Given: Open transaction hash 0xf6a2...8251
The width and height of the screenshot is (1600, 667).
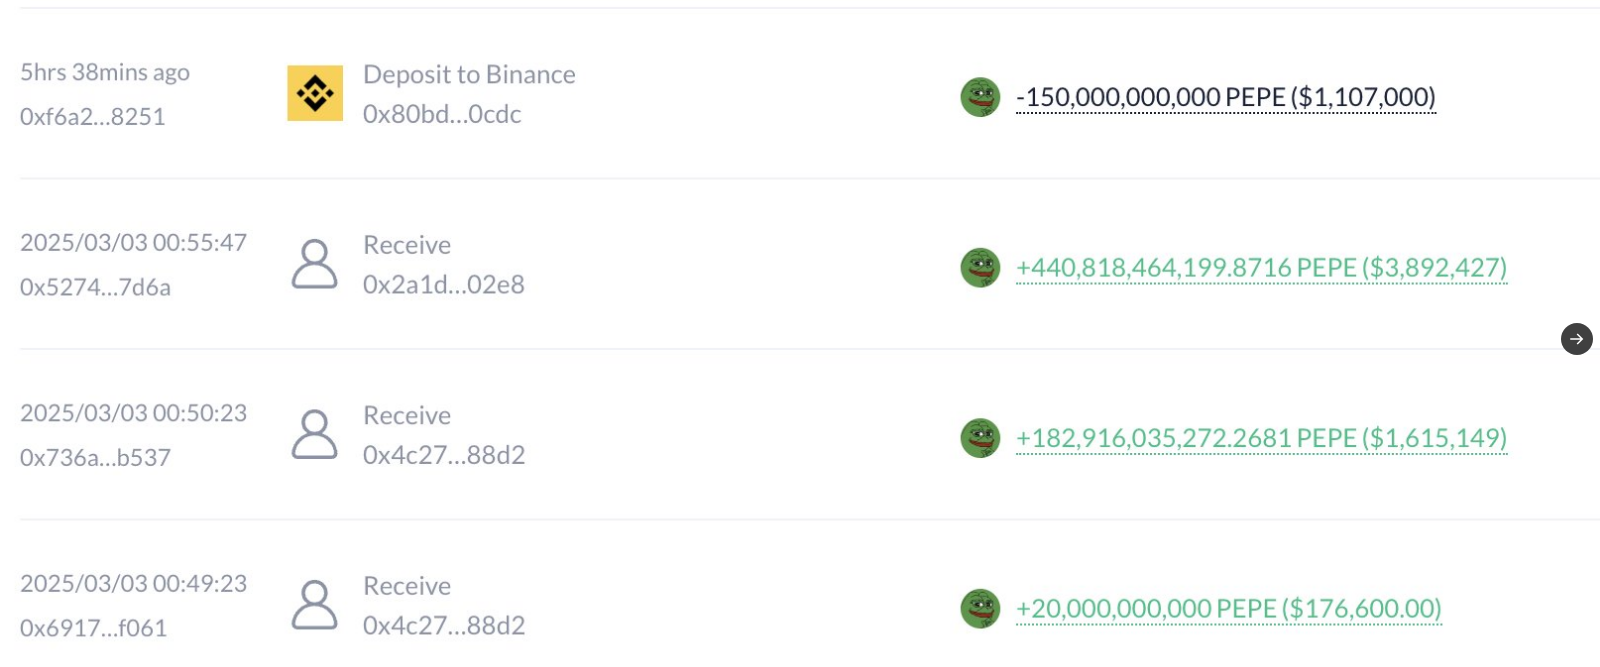Looking at the screenshot, I should (x=92, y=117).
